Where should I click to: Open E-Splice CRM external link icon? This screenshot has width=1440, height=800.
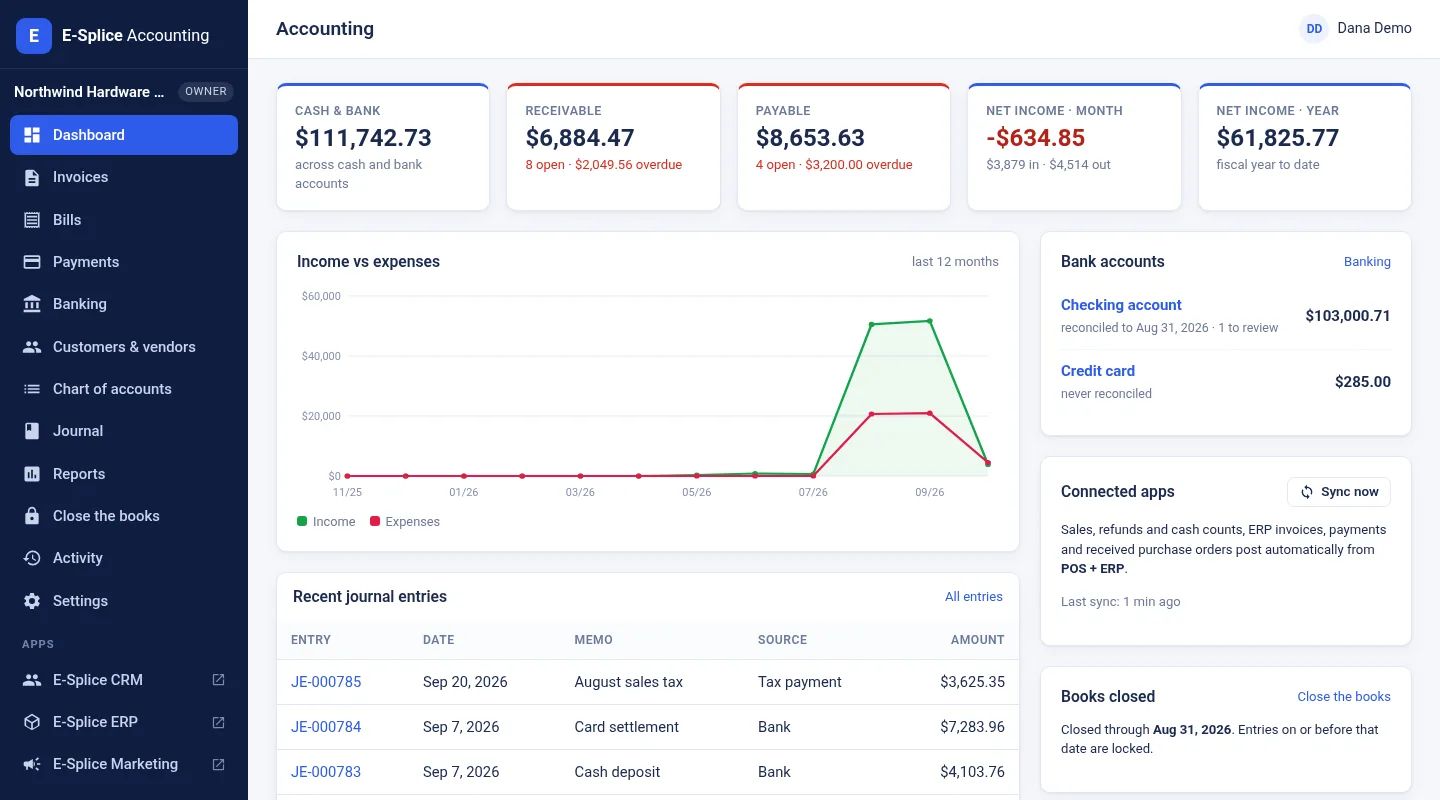[x=219, y=680]
